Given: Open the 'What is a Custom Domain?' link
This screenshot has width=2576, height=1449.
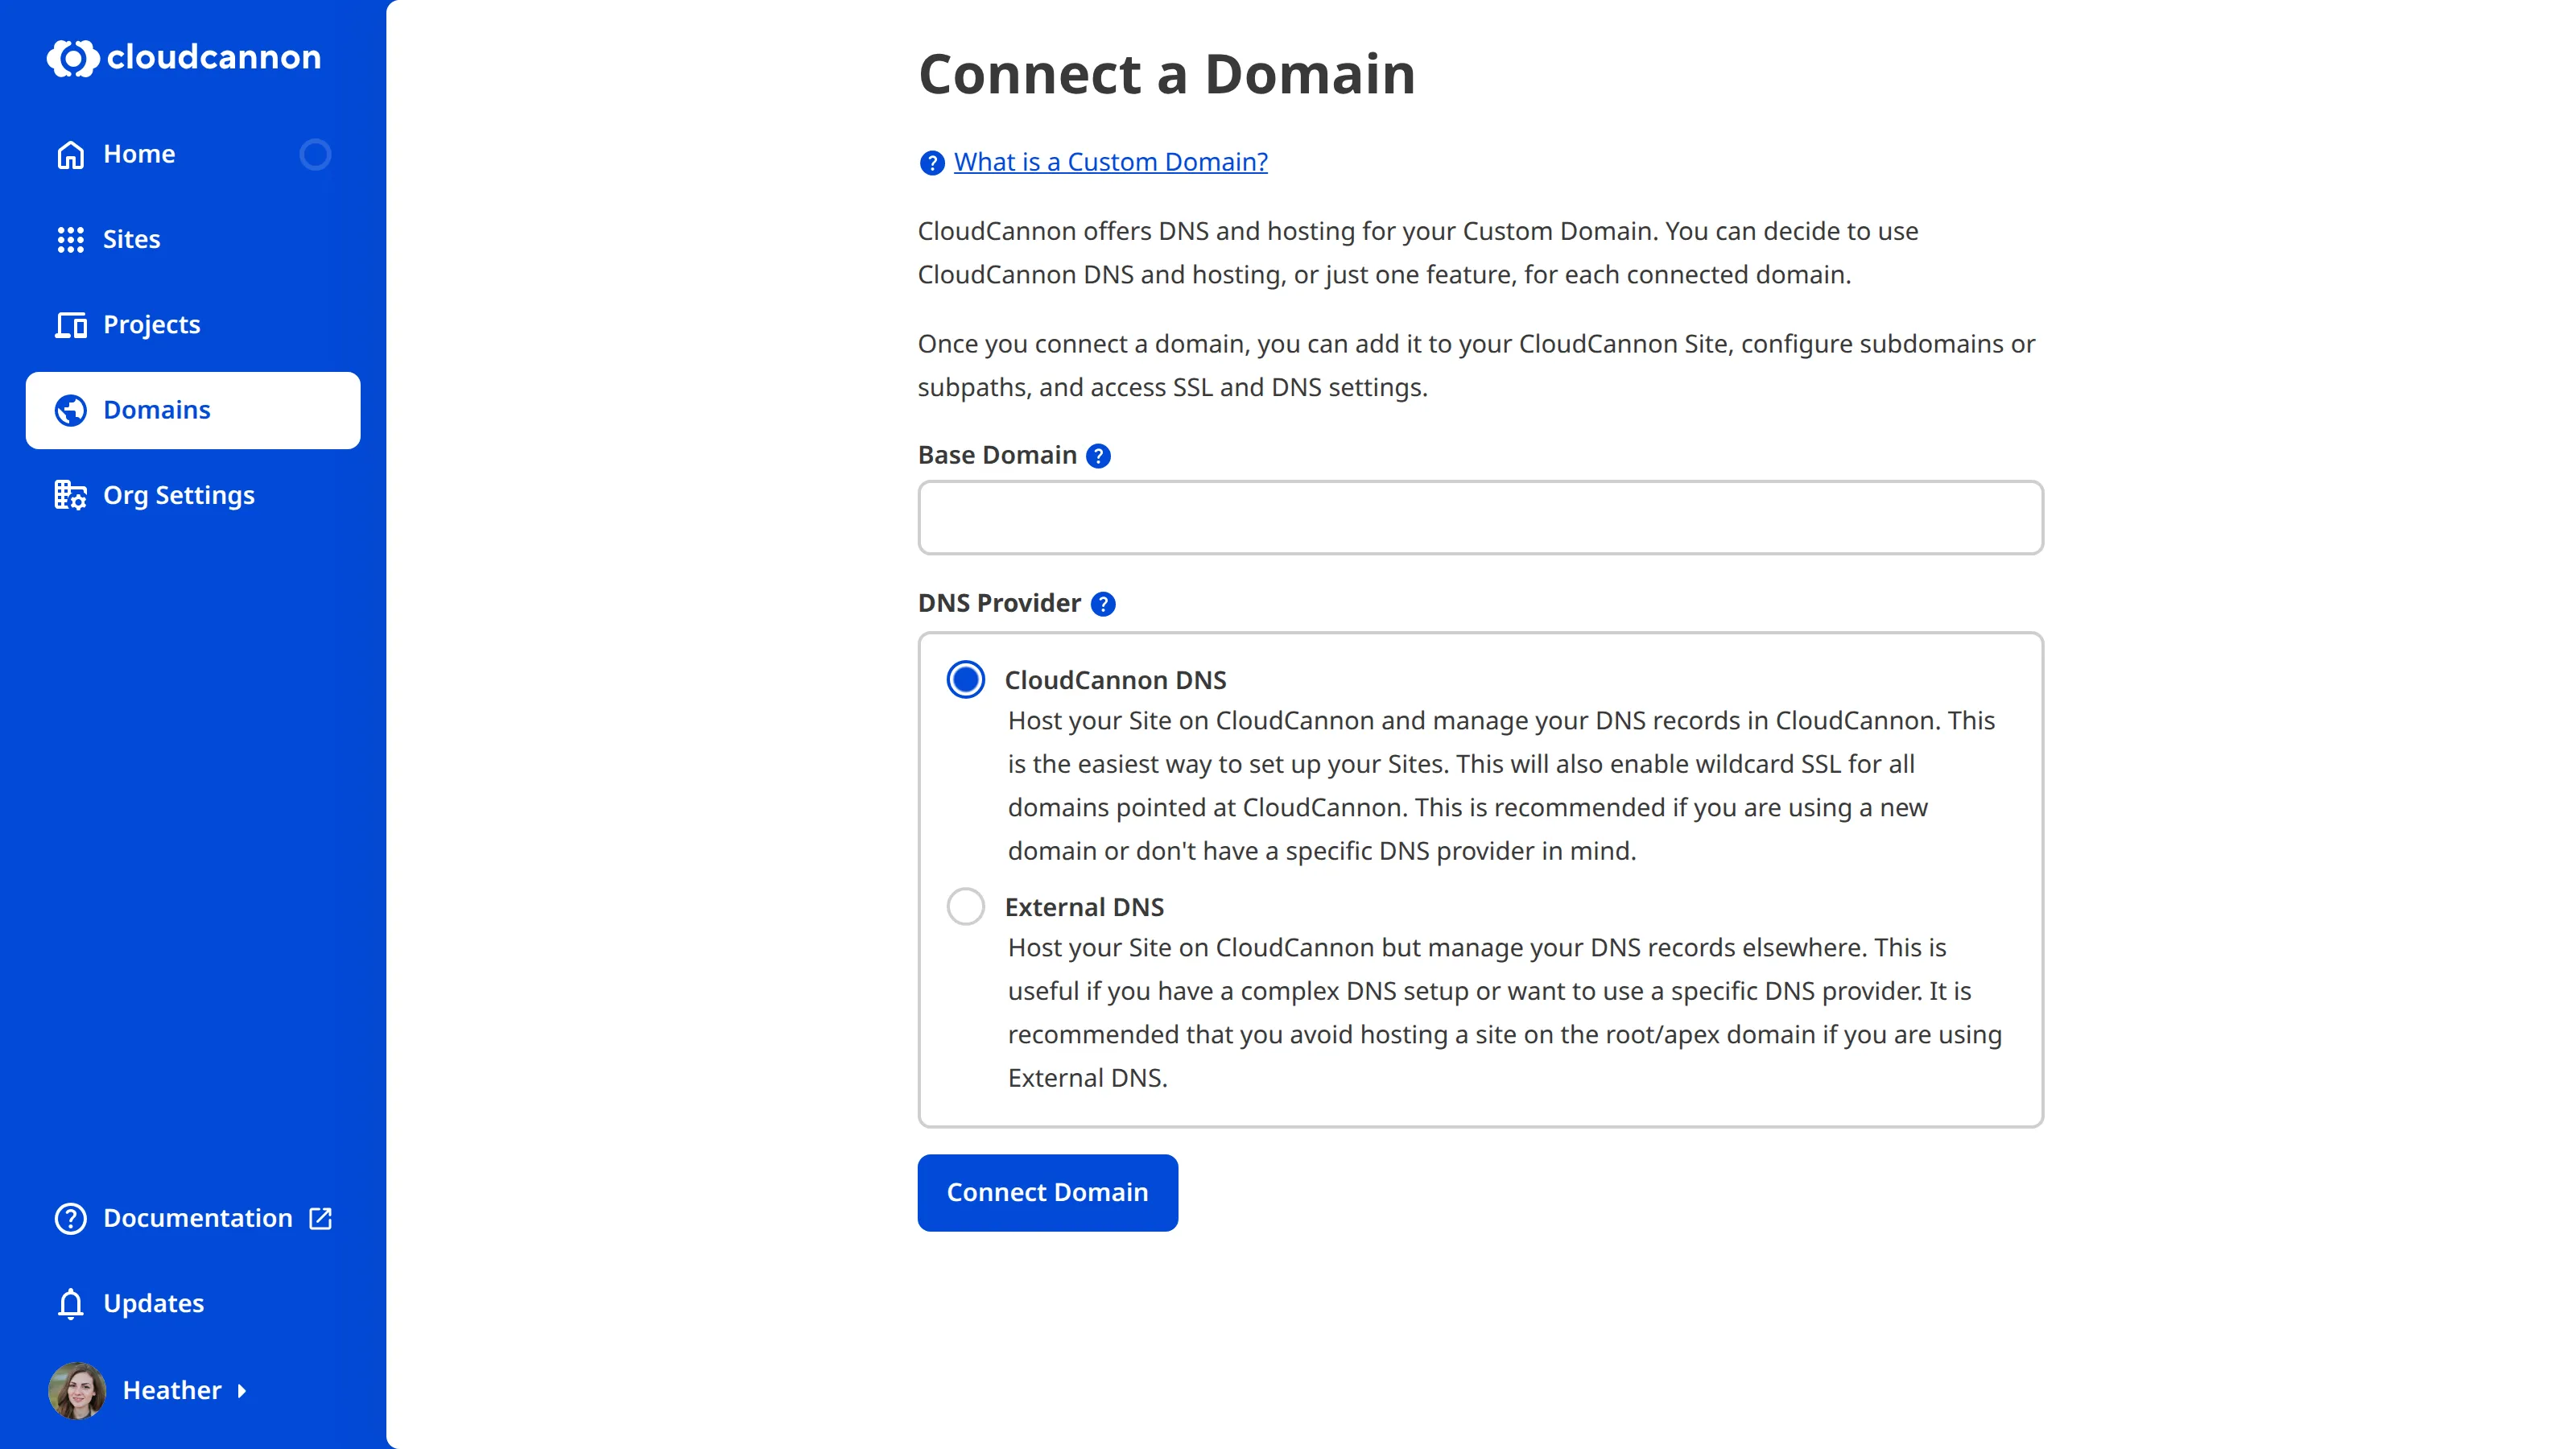Looking at the screenshot, I should [1110, 162].
